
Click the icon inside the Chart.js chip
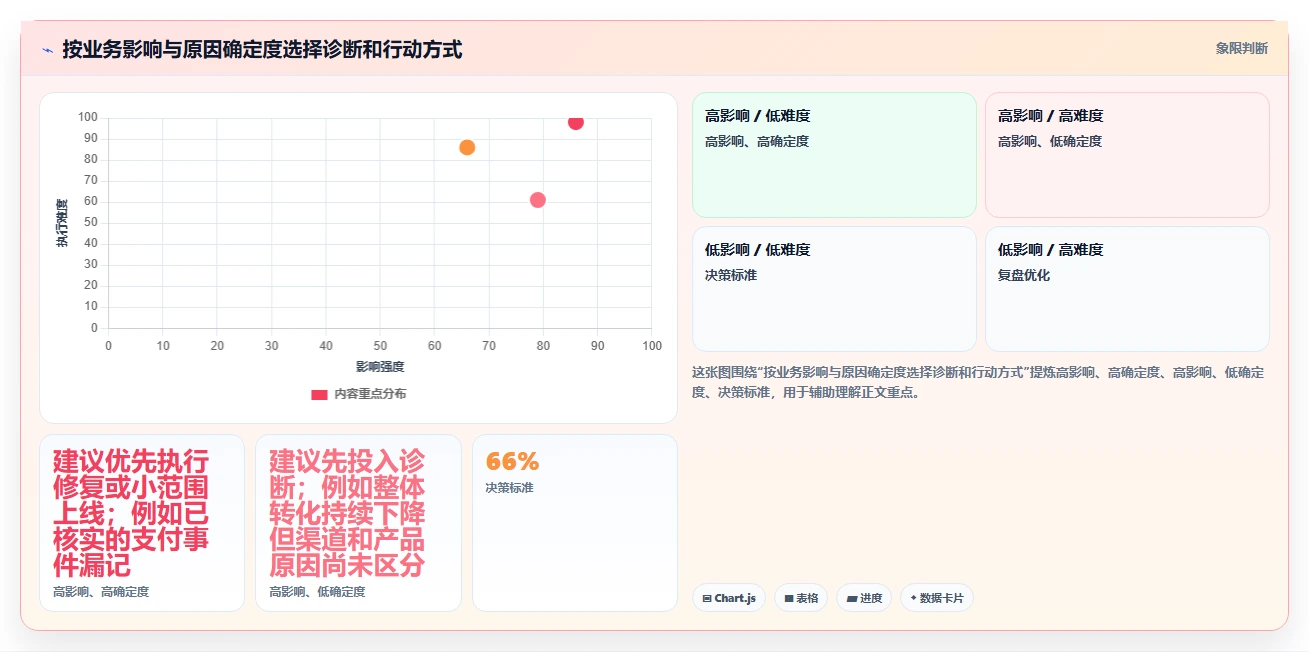tap(707, 599)
